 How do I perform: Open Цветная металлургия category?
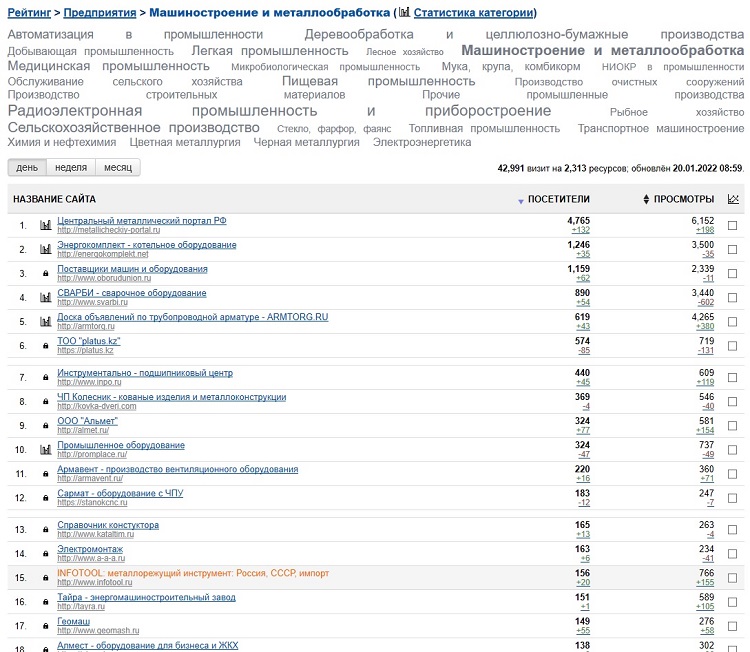click(185, 143)
